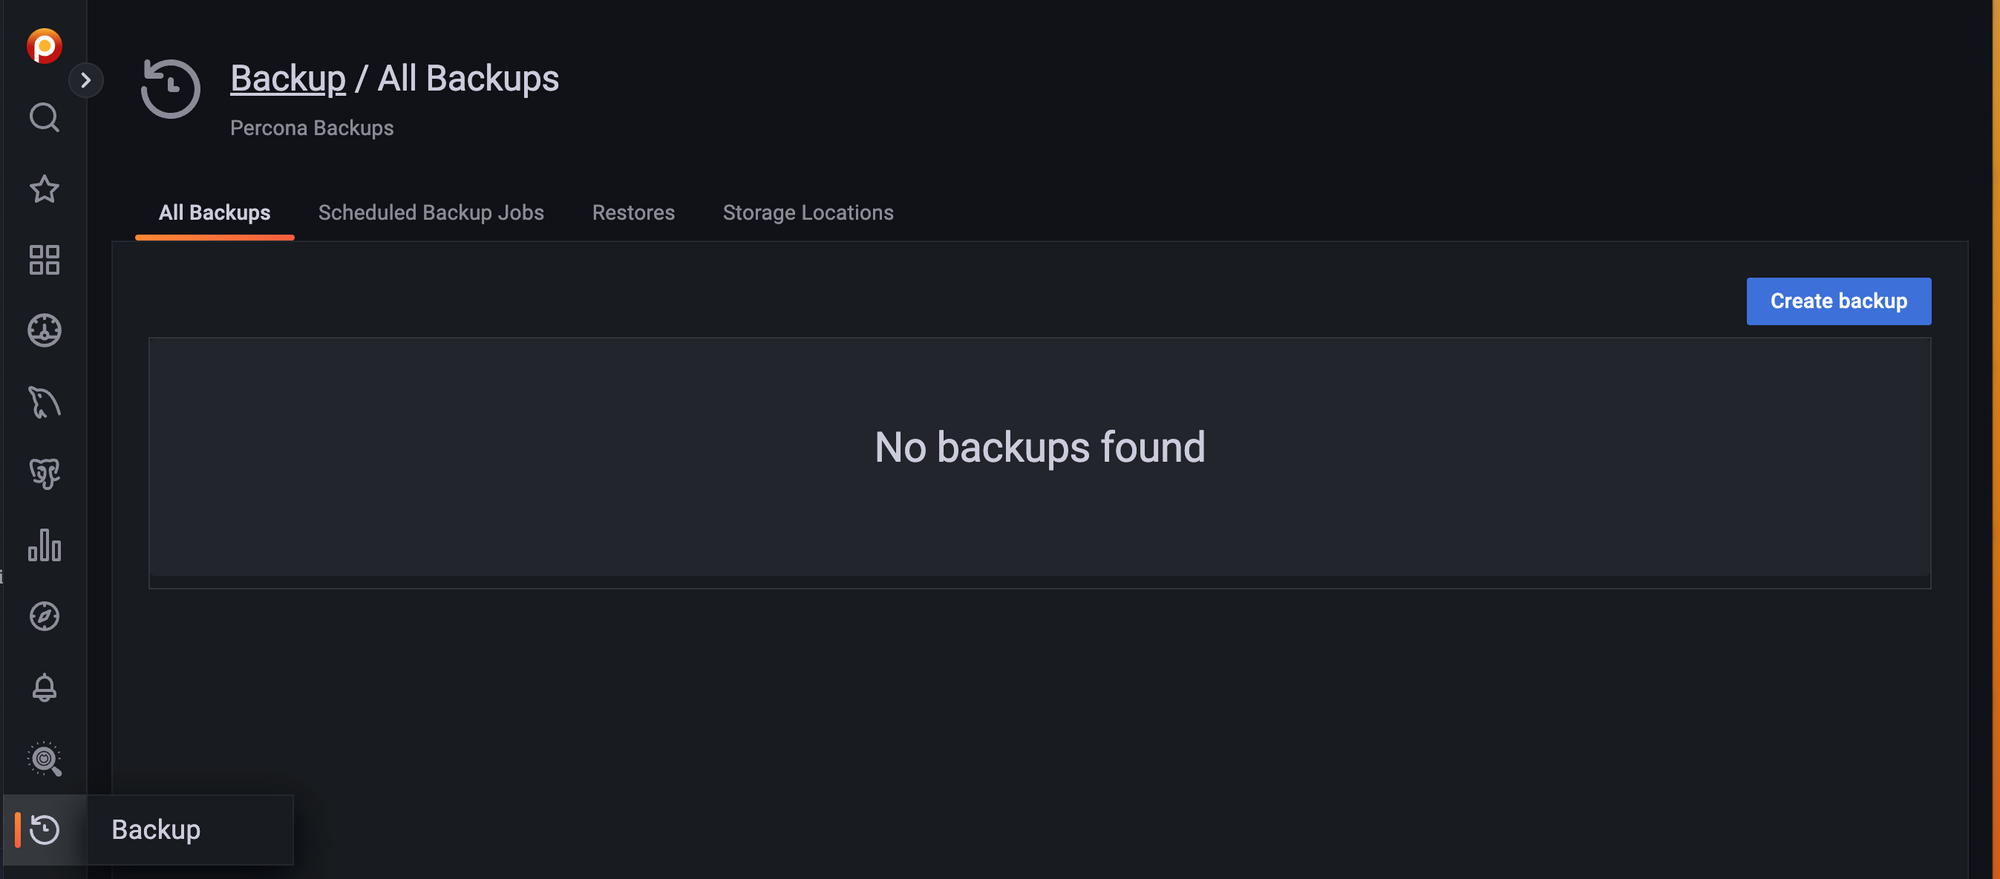This screenshot has height=879, width=2000.
Task: Click the Backup clock icon in sidebar
Action: pyautogui.click(x=44, y=830)
